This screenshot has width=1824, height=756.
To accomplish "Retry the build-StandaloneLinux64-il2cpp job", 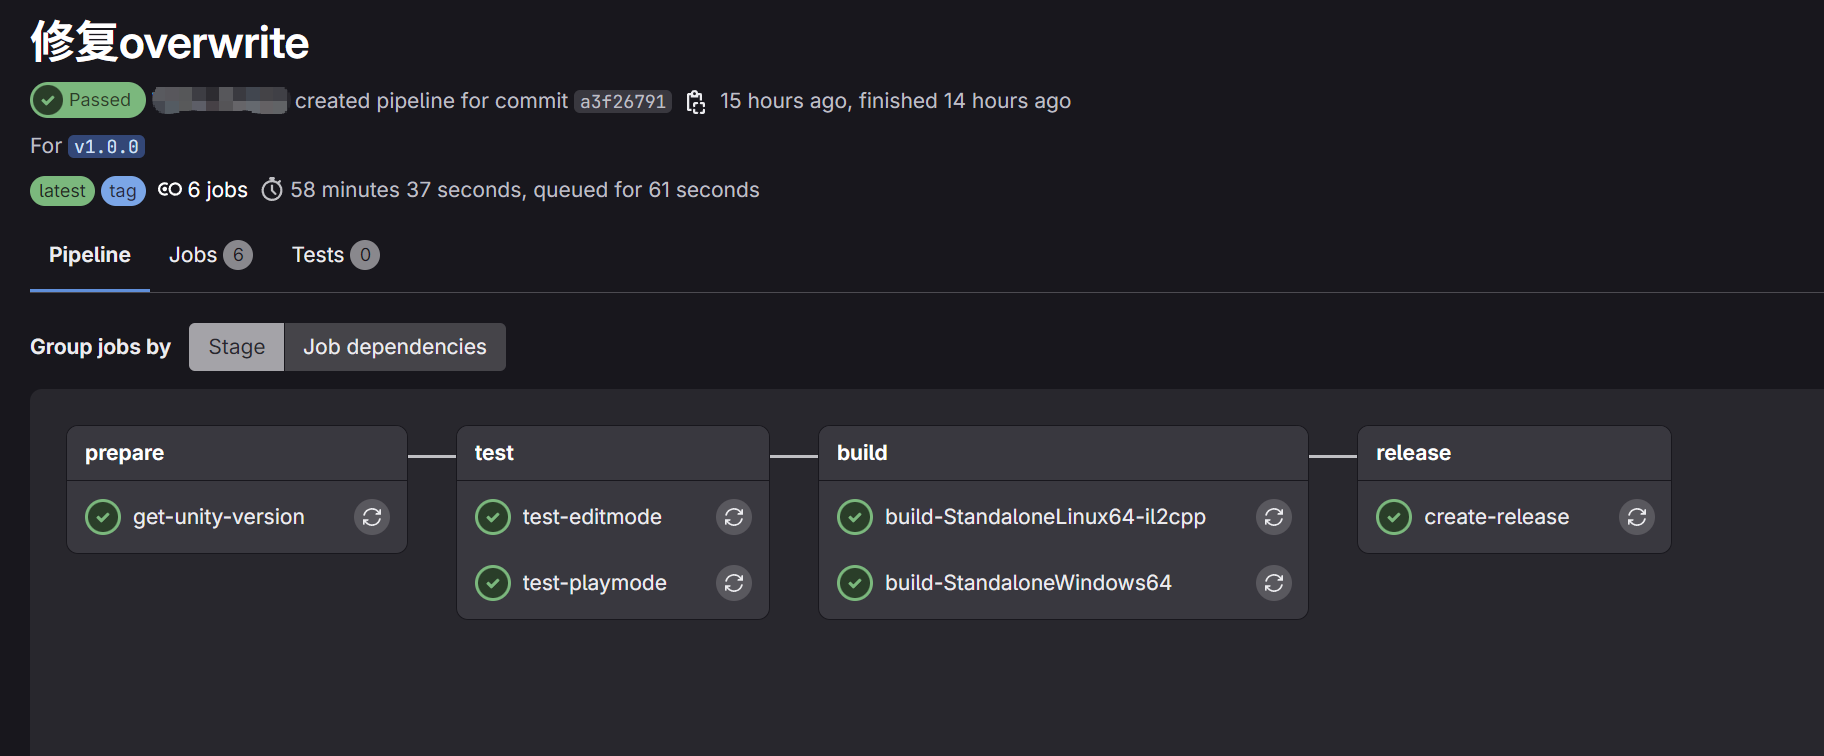I will coord(1274,517).
